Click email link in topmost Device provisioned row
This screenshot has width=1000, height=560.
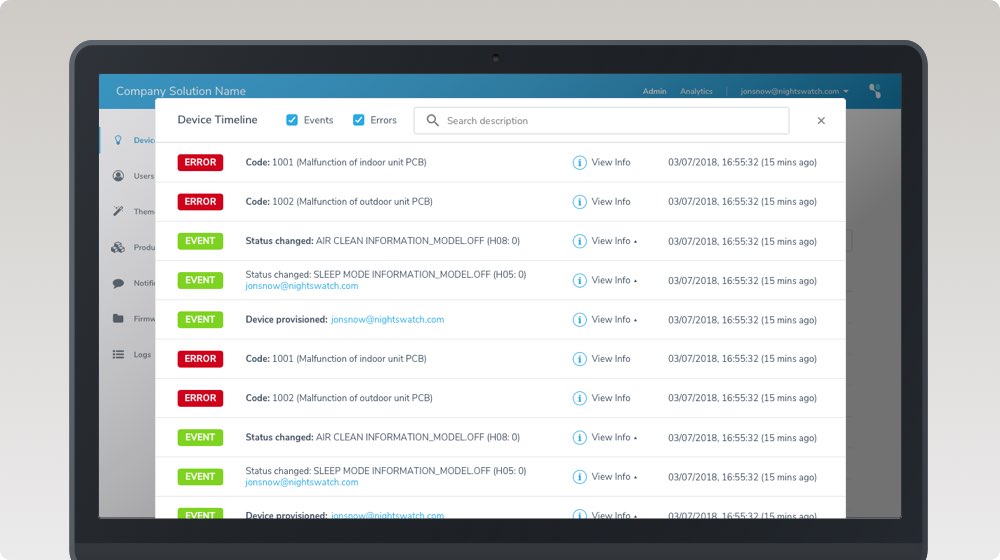point(387,320)
